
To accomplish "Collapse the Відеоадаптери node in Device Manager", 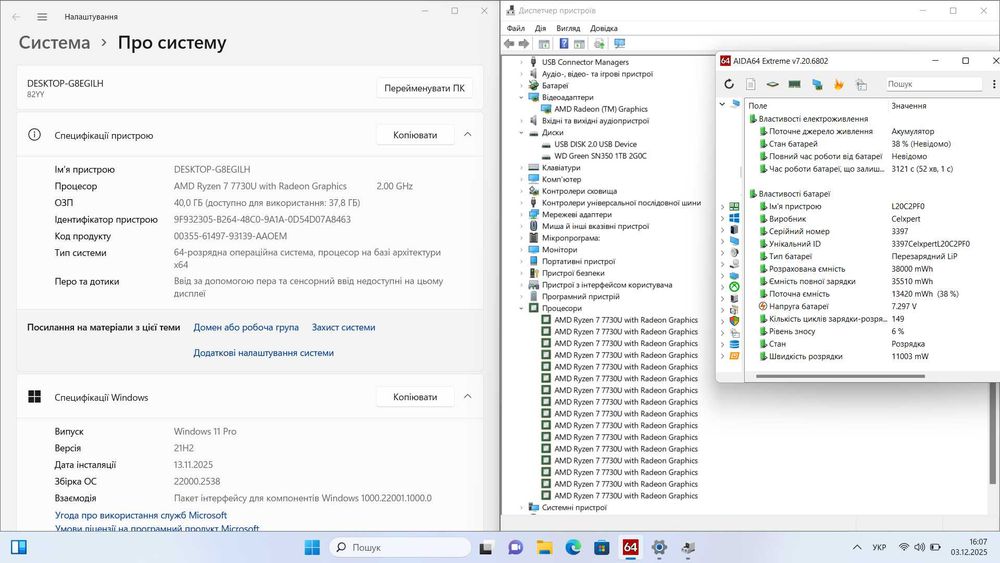I will (522, 98).
